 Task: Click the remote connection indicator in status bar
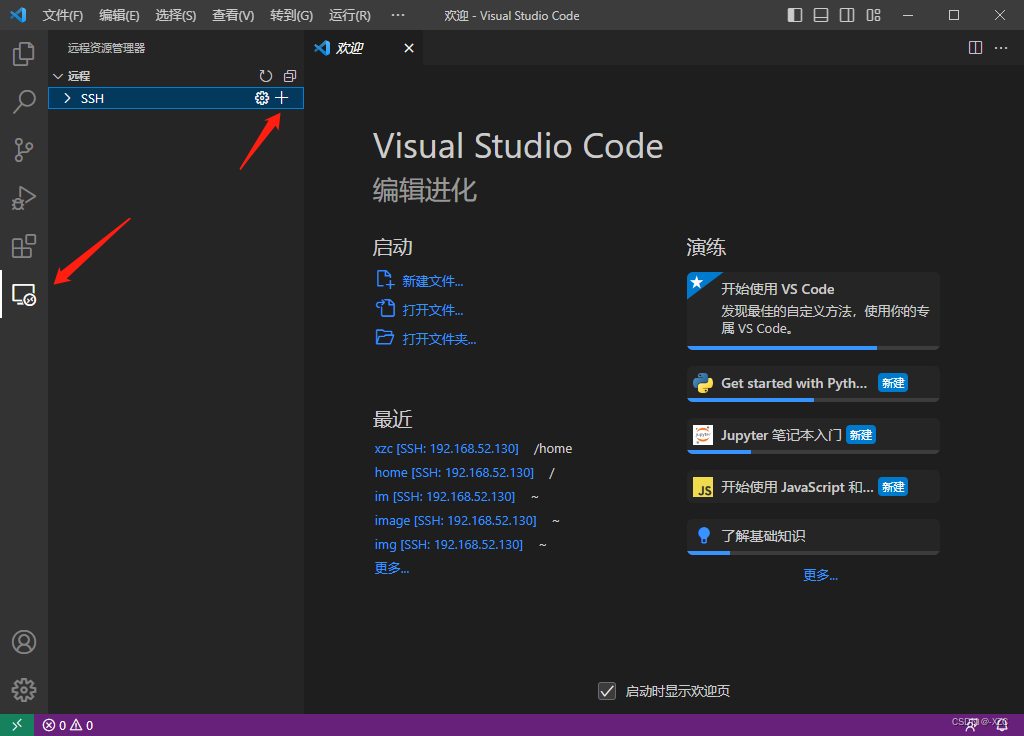pyautogui.click(x=16, y=723)
